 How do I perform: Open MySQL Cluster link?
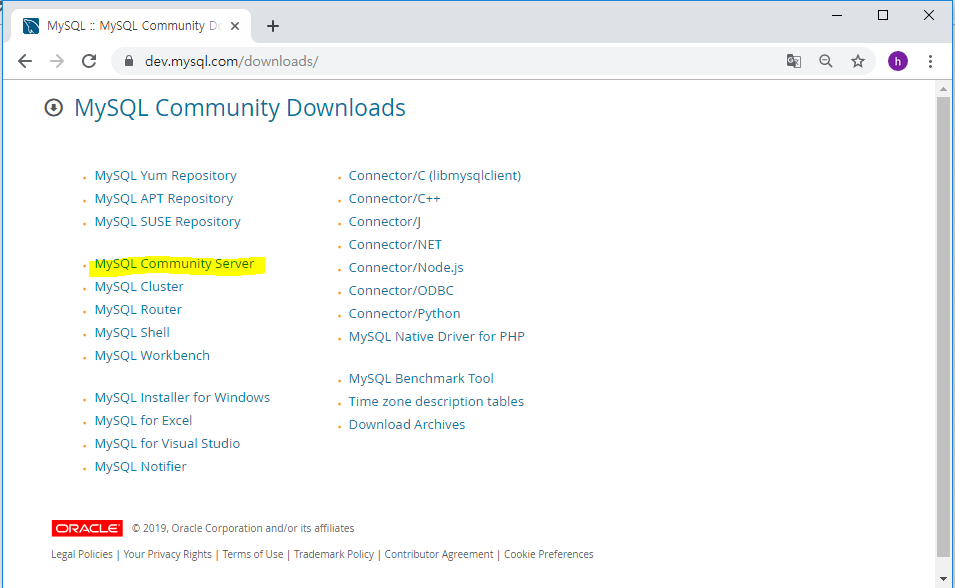139,286
